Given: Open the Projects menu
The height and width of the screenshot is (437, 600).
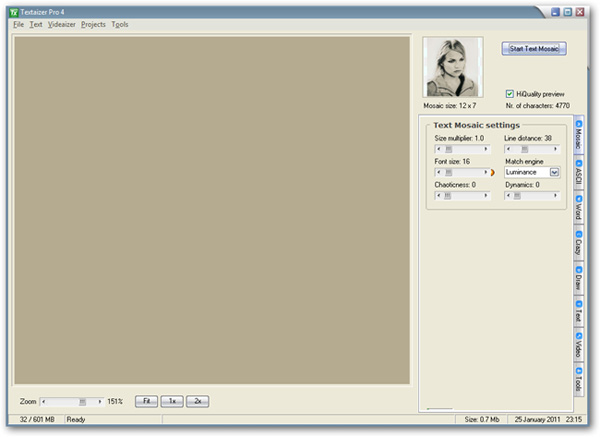Looking at the screenshot, I should click(x=93, y=24).
